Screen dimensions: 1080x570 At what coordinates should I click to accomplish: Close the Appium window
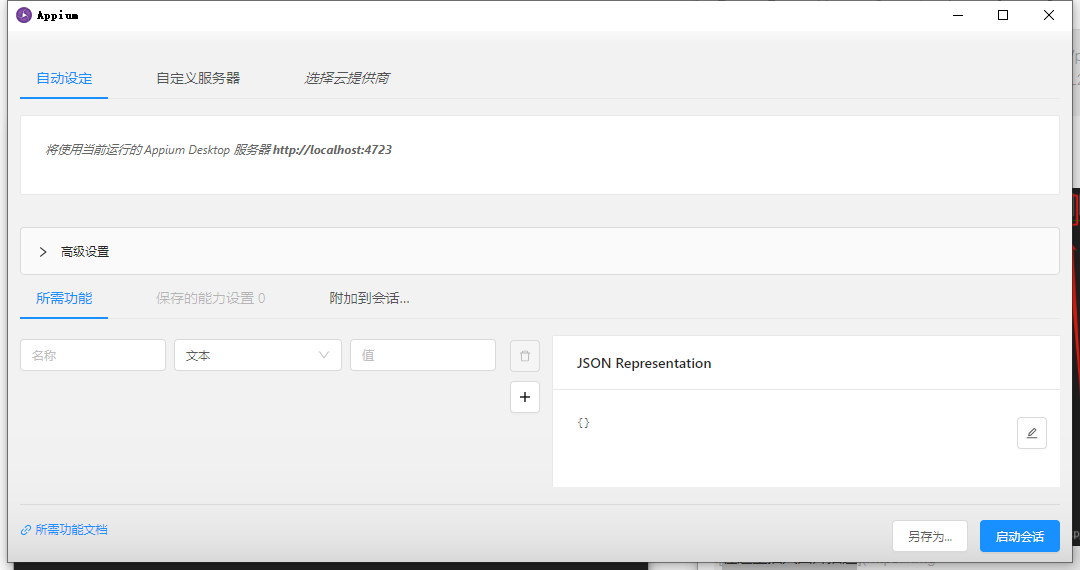(1048, 15)
